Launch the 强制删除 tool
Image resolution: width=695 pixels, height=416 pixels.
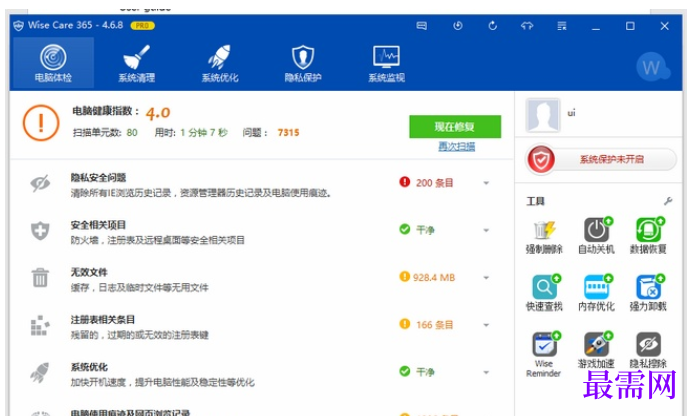[x=544, y=237]
